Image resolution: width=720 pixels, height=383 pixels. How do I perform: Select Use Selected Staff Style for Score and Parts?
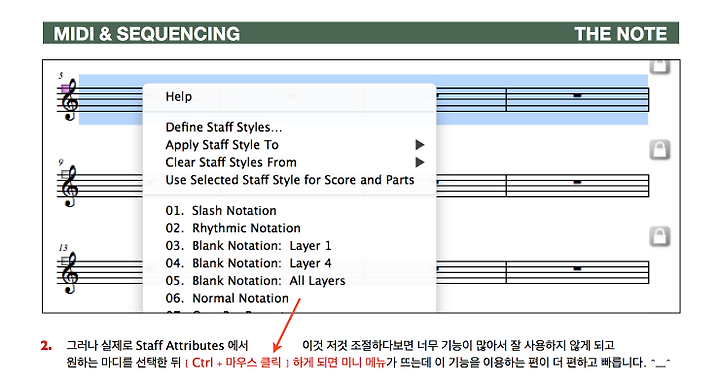[289, 180]
